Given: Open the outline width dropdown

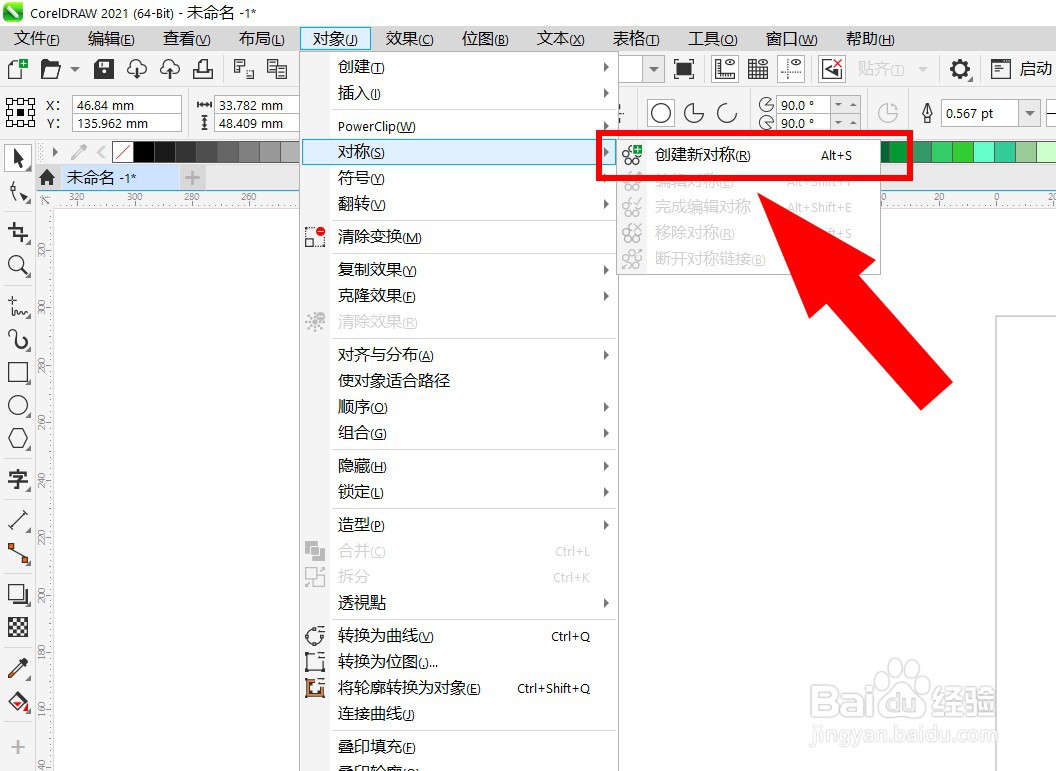Looking at the screenshot, I should click(1030, 113).
